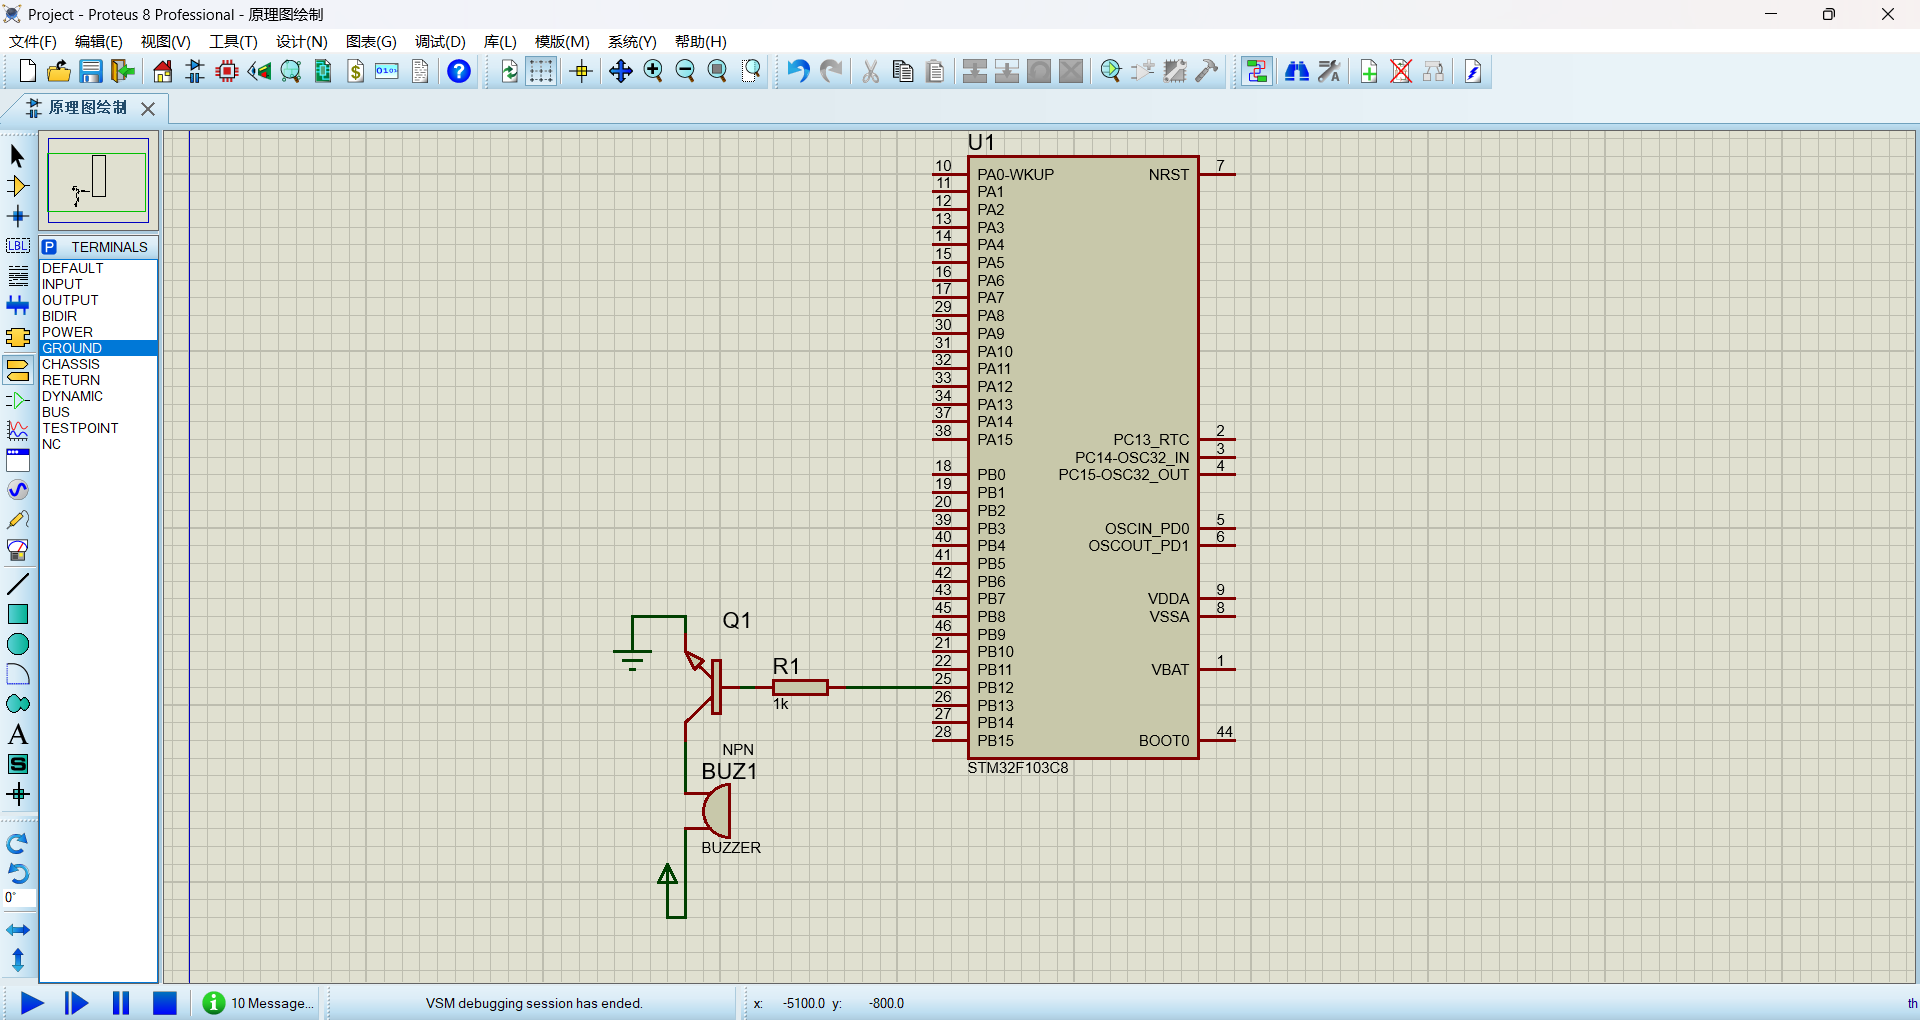Open a project with the folder icon
This screenshot has height=1020, width=1920.
click(59, 71)
